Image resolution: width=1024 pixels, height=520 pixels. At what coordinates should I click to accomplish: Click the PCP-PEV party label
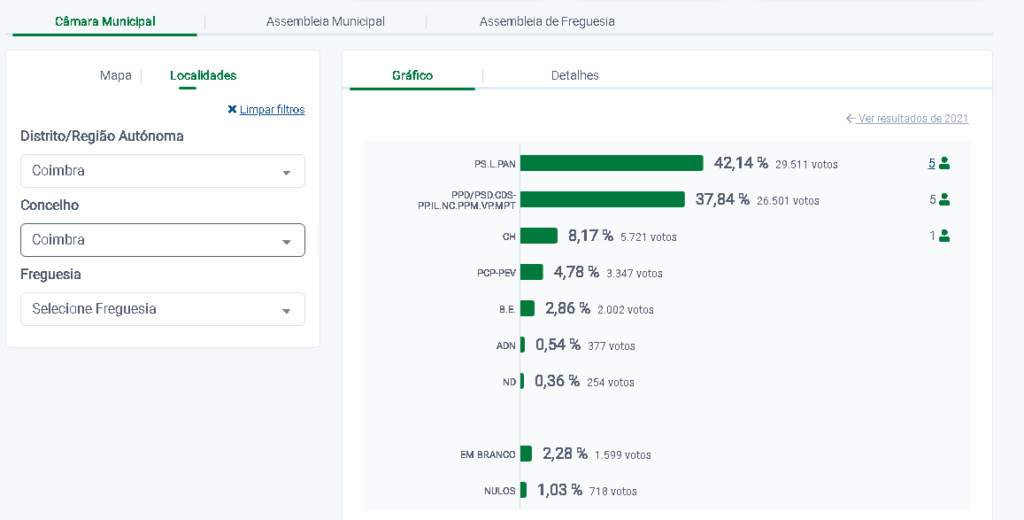496,273
